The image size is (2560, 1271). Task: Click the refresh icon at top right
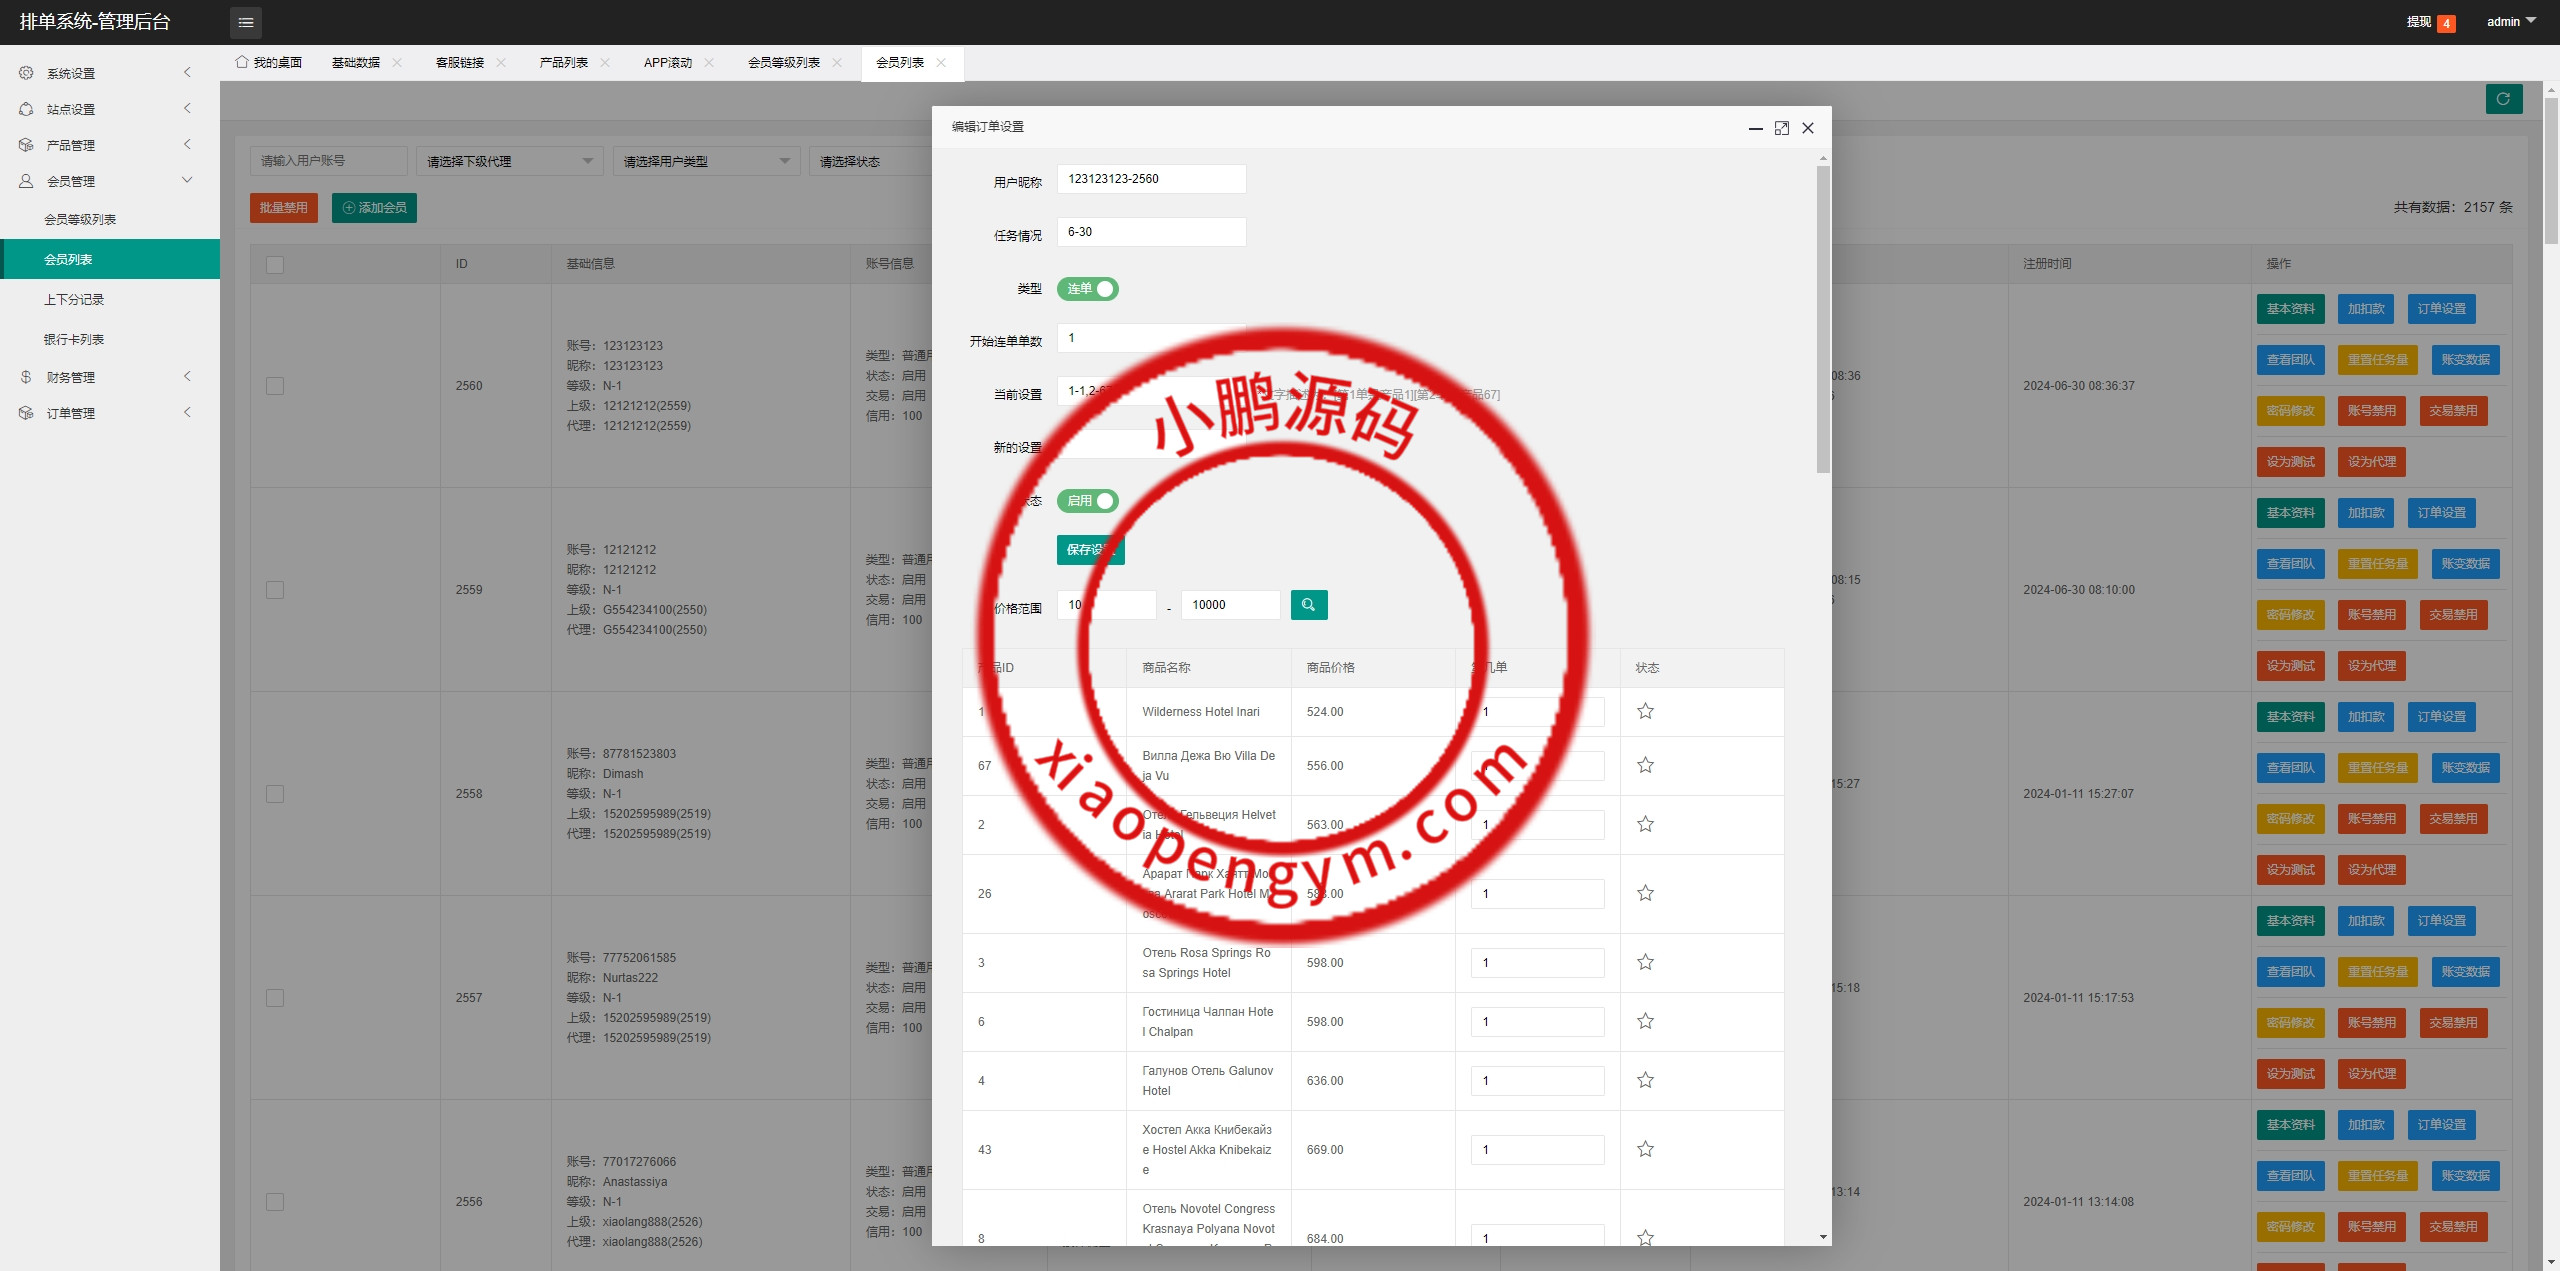pyautogui.click(x=2503, y=98)
